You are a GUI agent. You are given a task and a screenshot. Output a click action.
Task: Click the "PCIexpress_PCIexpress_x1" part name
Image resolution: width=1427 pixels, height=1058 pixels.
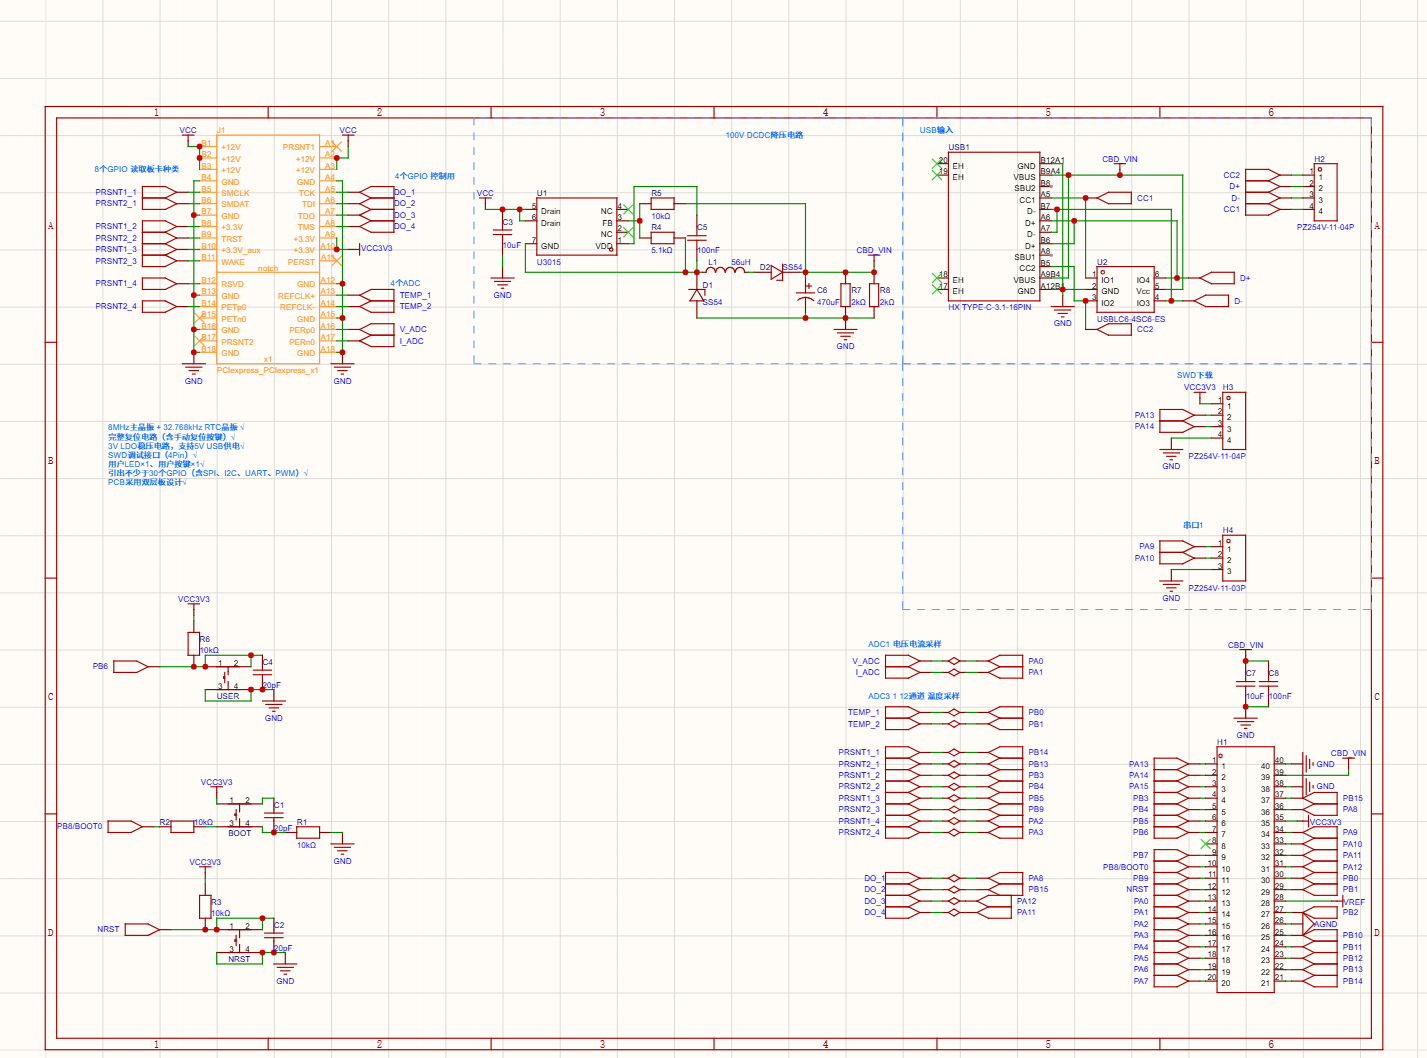tap(268, 370)
